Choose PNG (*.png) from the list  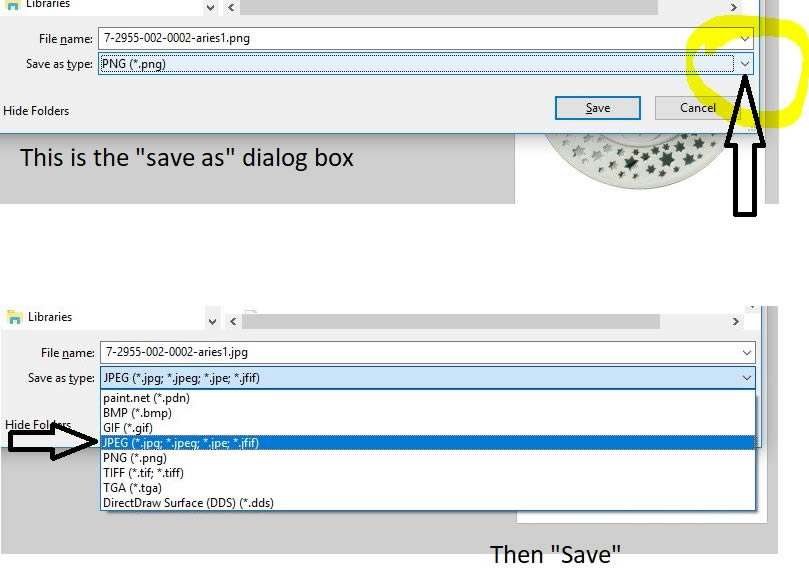(x=428, y=458)
